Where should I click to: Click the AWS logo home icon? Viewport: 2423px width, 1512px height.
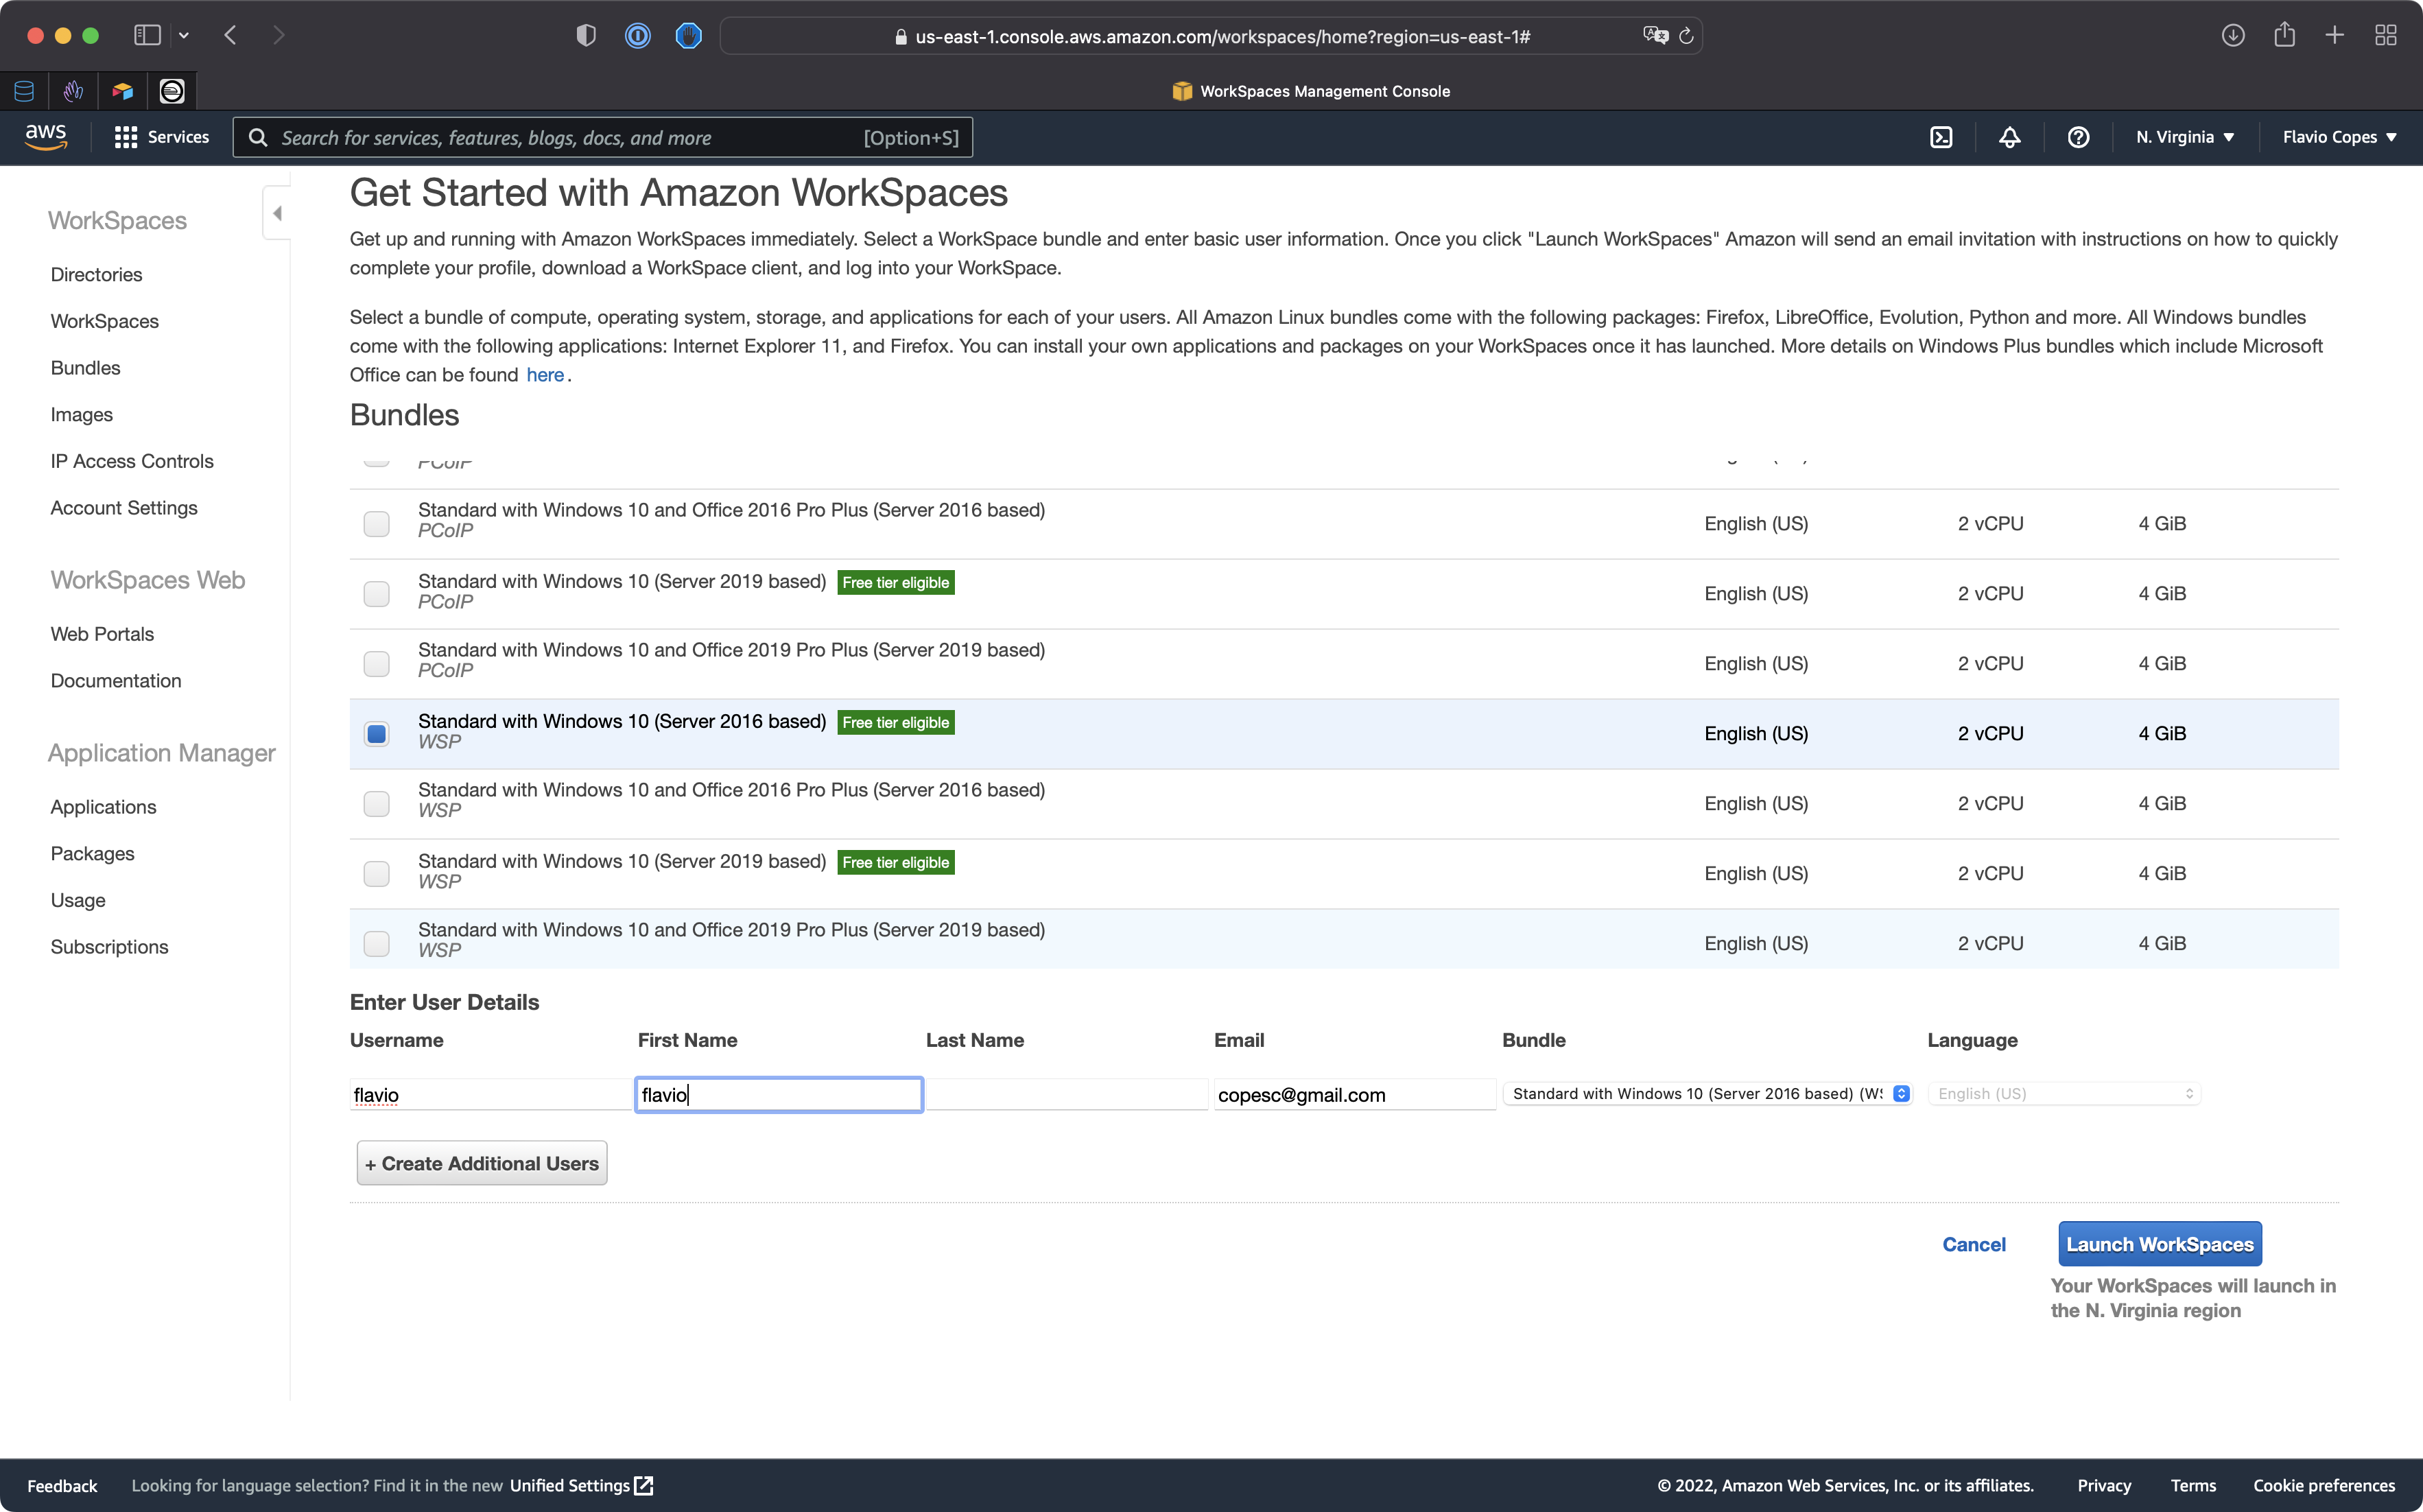46,137
